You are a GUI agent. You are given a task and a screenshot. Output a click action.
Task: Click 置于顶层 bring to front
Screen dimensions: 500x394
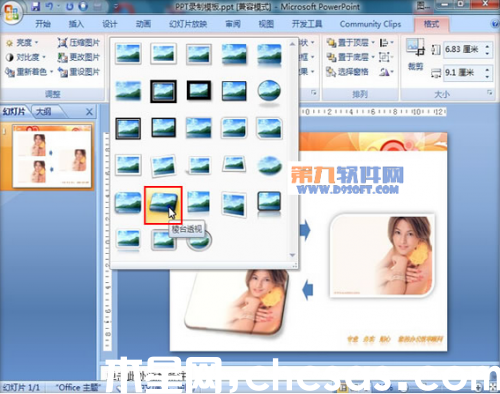348,43
